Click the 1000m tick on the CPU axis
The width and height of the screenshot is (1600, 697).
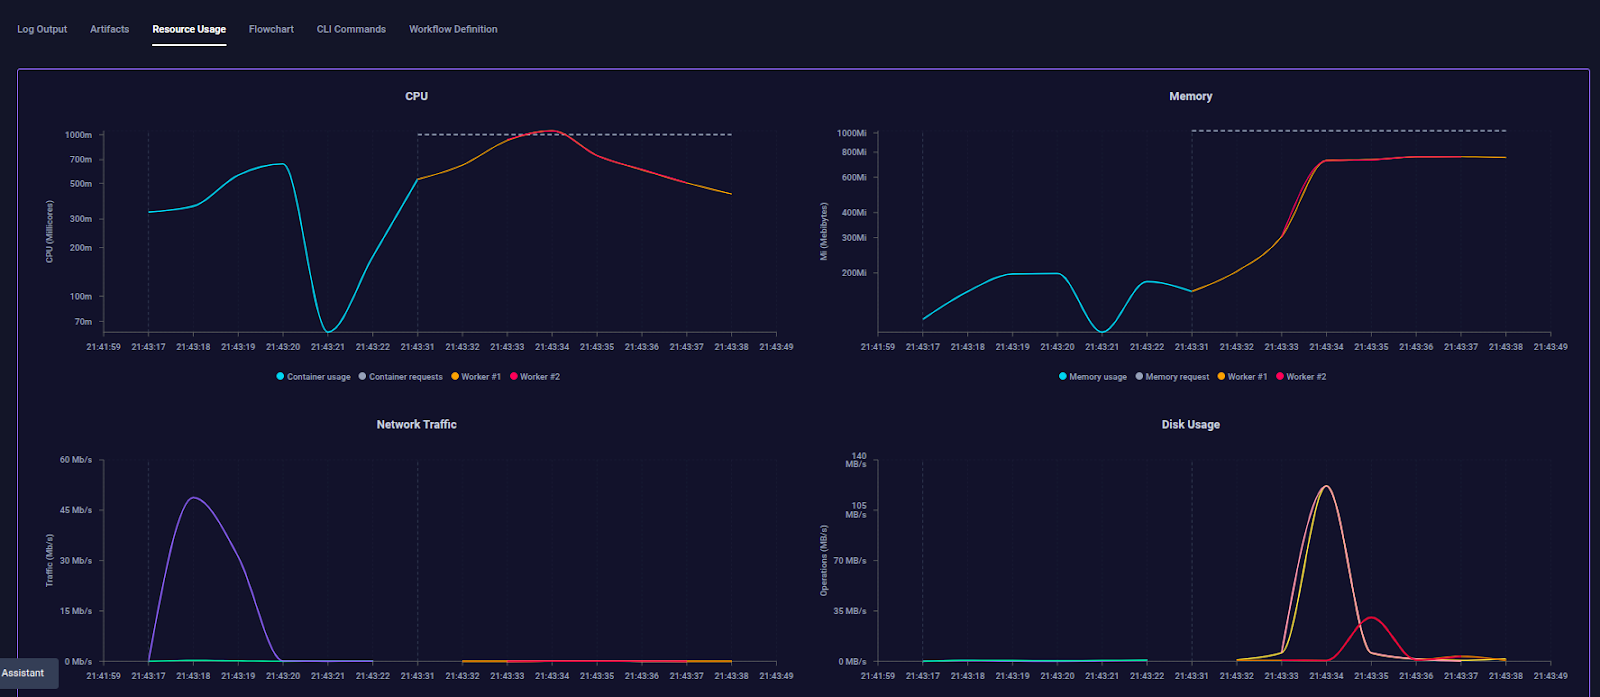pyautogui.click(x=78, y=135)
